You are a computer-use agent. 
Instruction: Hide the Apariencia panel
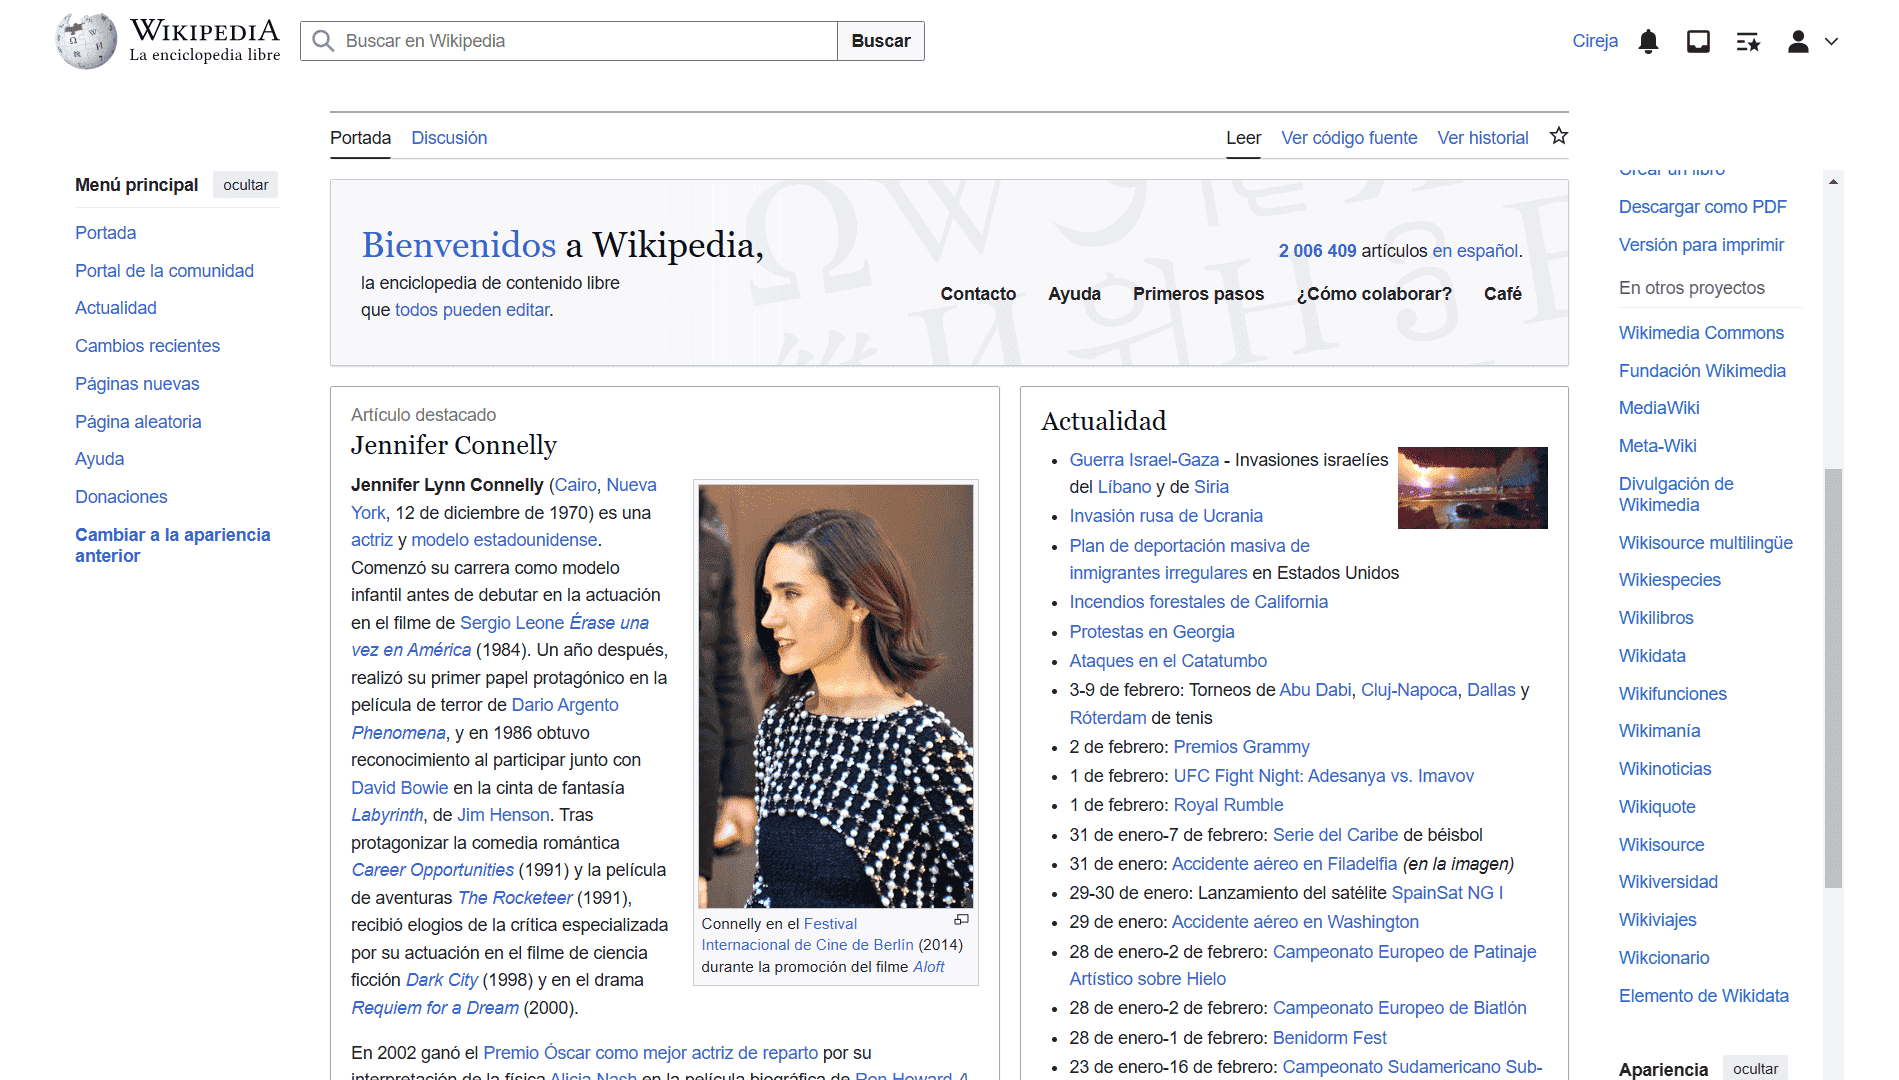pos(1755,1068)
